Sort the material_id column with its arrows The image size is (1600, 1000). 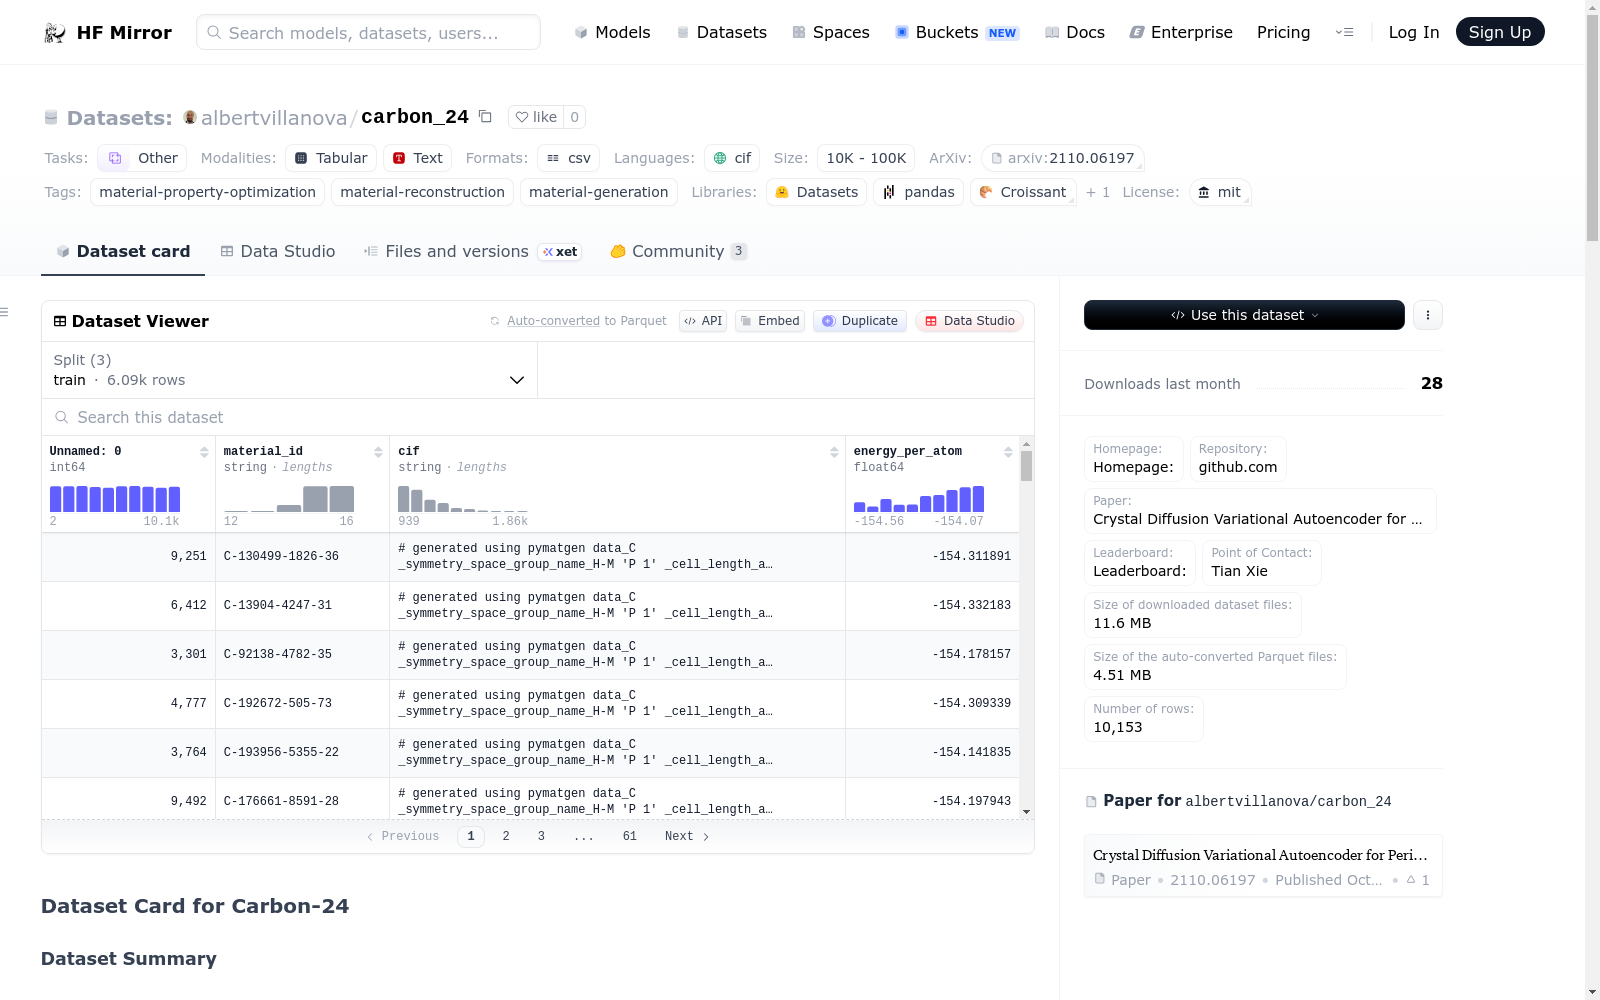point(378,452)
